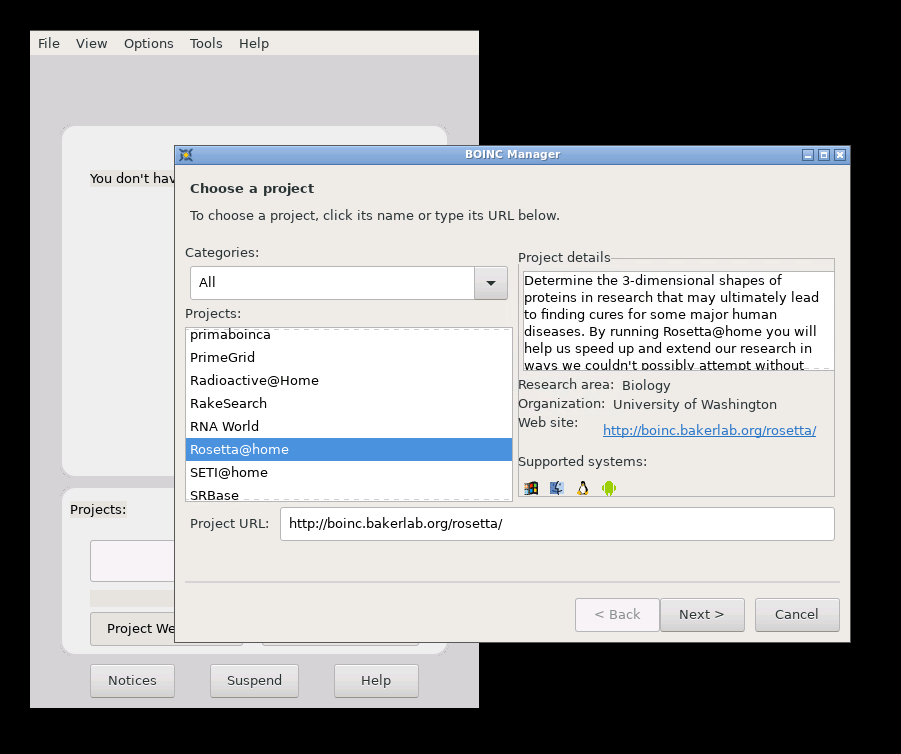Select PrimeGrid in the Projects list
The height and width of the screenshot is (754, 901).
point(349,357)
